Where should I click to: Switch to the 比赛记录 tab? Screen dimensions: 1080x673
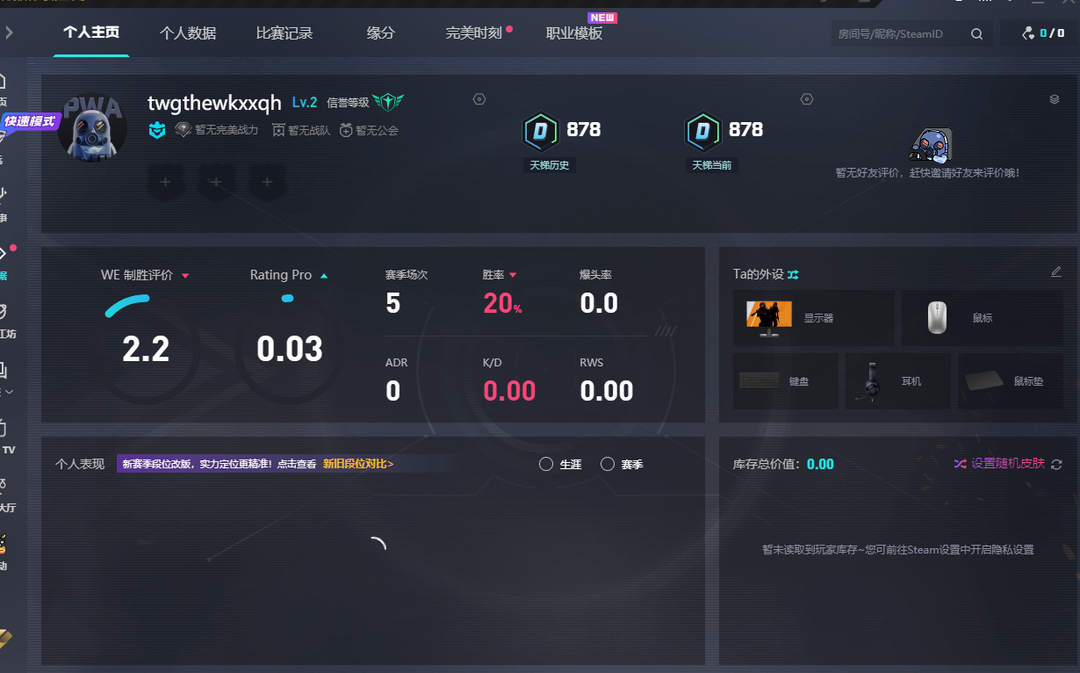(x=284, y=33)
